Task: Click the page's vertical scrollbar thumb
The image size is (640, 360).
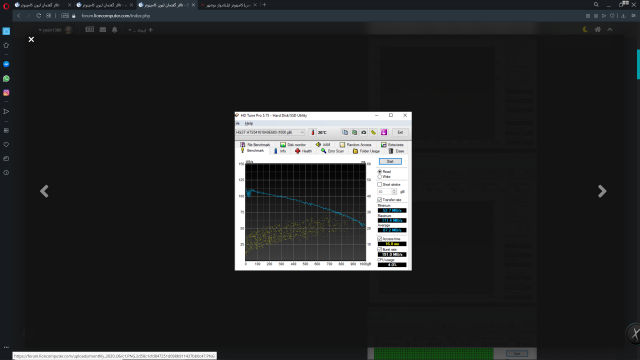Action: 638,64
